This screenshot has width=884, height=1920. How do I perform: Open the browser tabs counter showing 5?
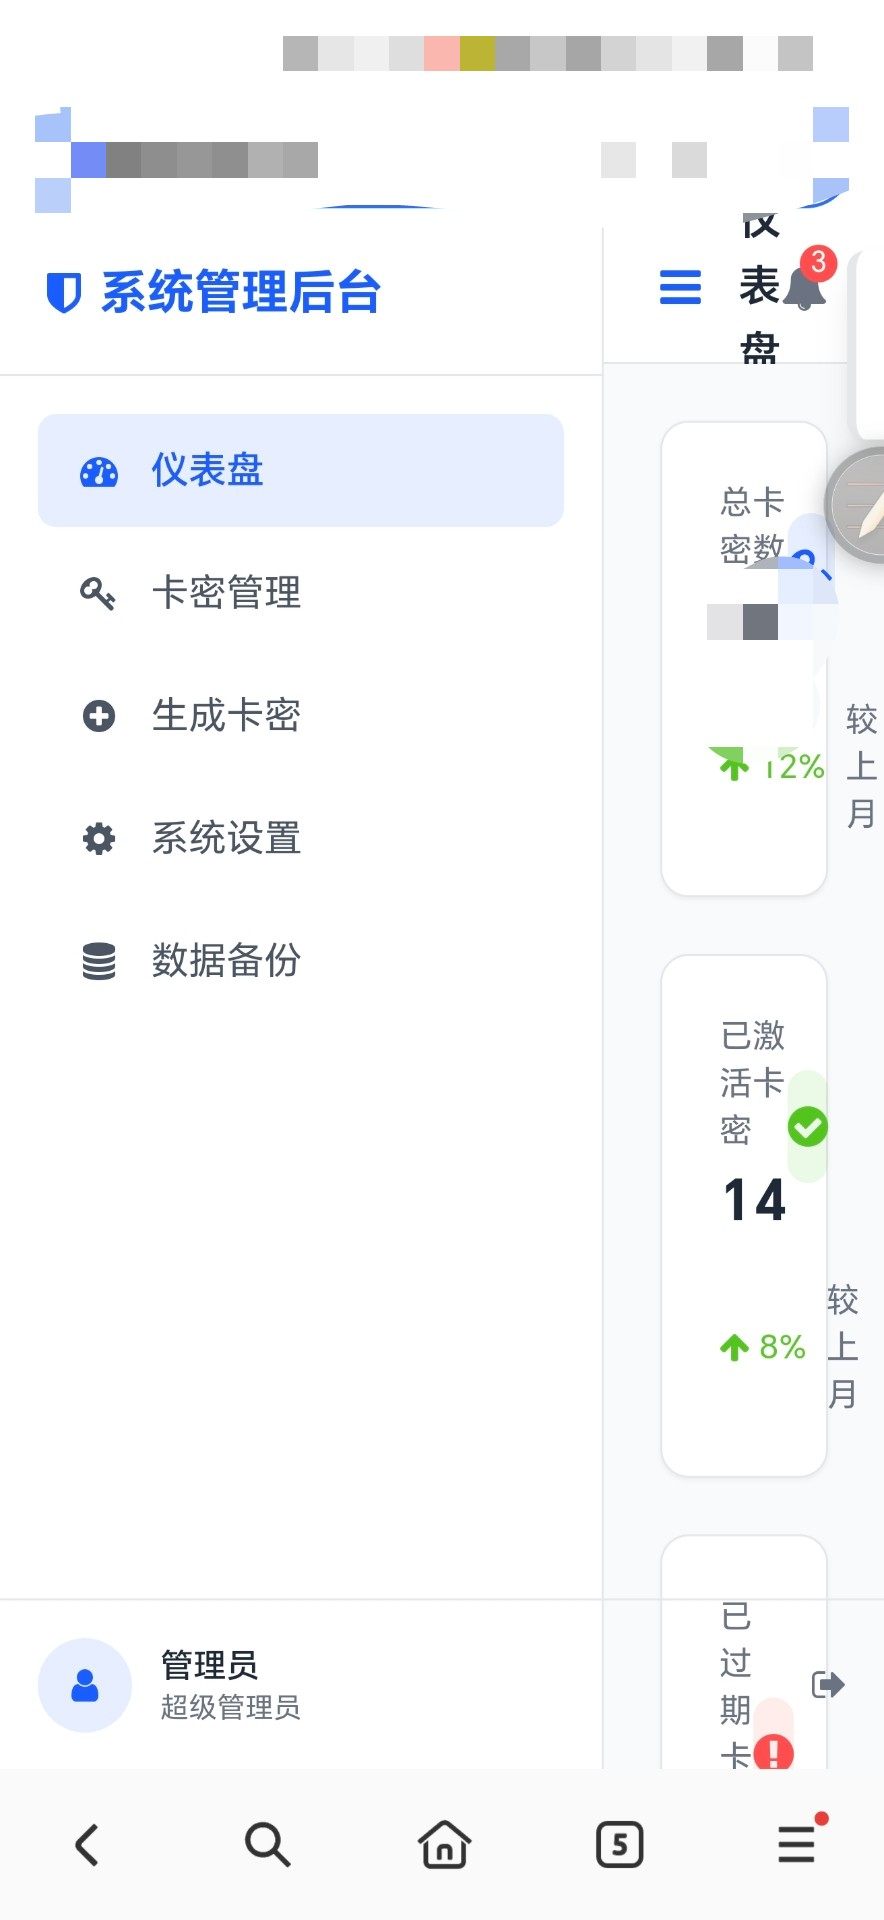point(619,1845)
